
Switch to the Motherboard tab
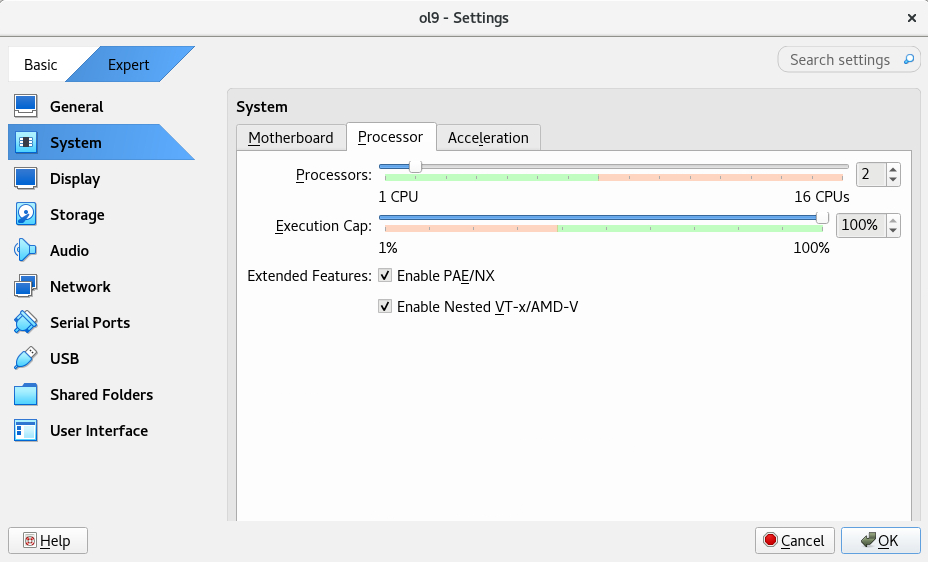(x=291, y=137)
